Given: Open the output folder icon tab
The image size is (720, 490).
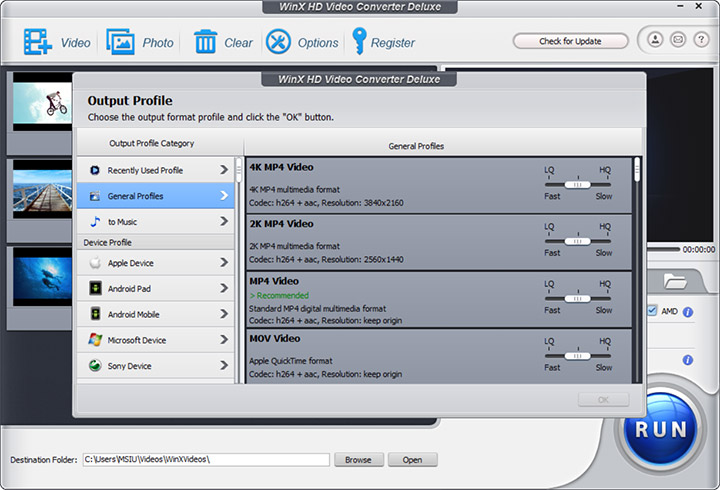Looking at the screenshot, I should pyautogui.click(x=674, y=282).
